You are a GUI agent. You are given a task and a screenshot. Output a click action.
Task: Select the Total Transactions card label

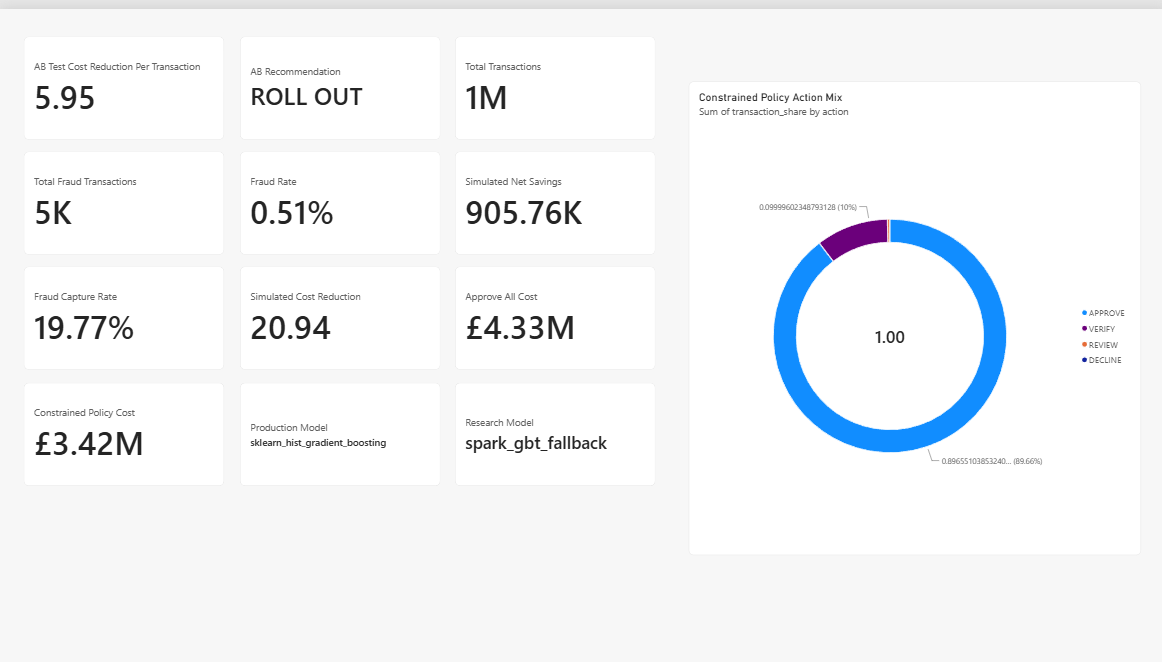502,67
